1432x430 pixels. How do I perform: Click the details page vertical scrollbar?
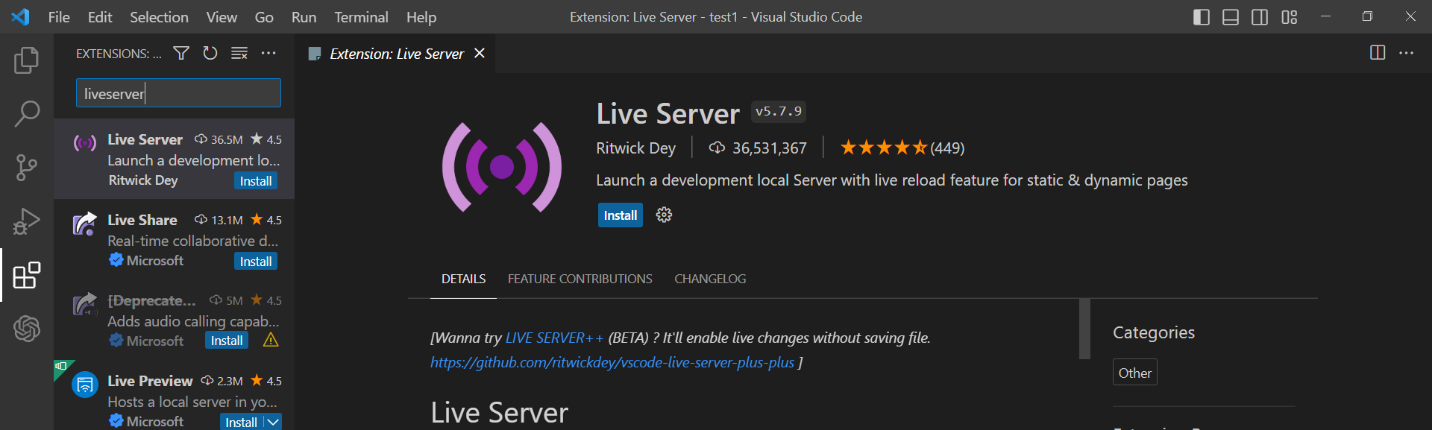pyautogui.click(x=1084, y=328)
